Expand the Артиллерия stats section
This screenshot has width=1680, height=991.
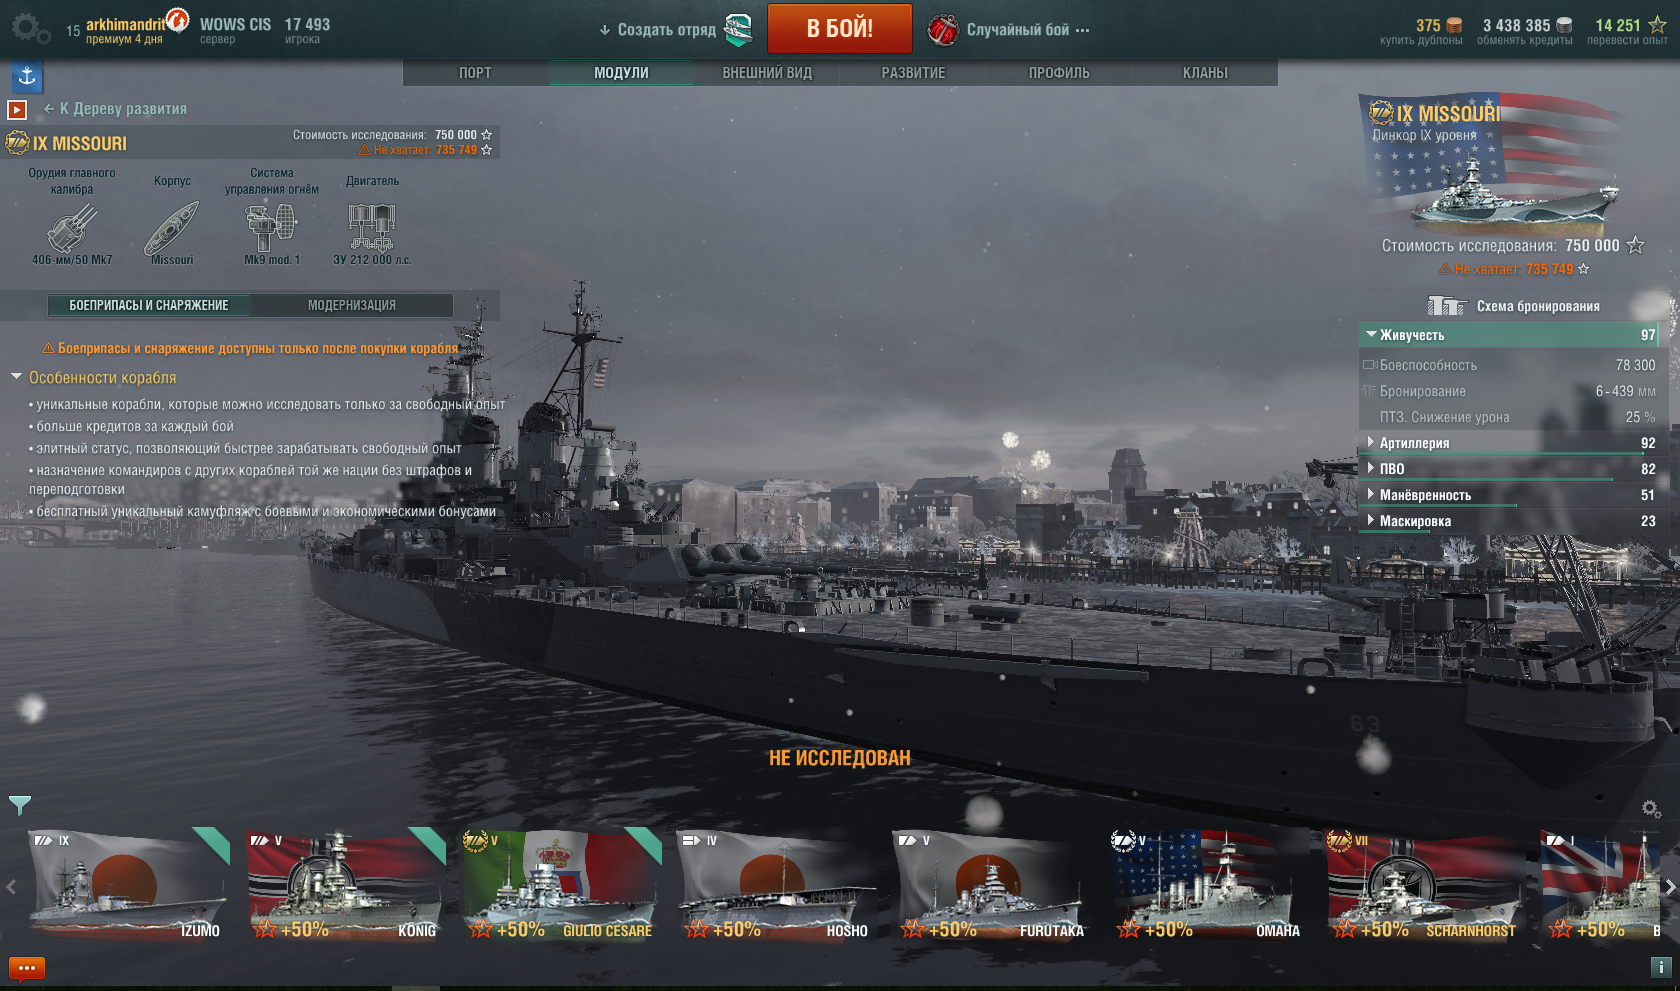(x=1509, y=443)
